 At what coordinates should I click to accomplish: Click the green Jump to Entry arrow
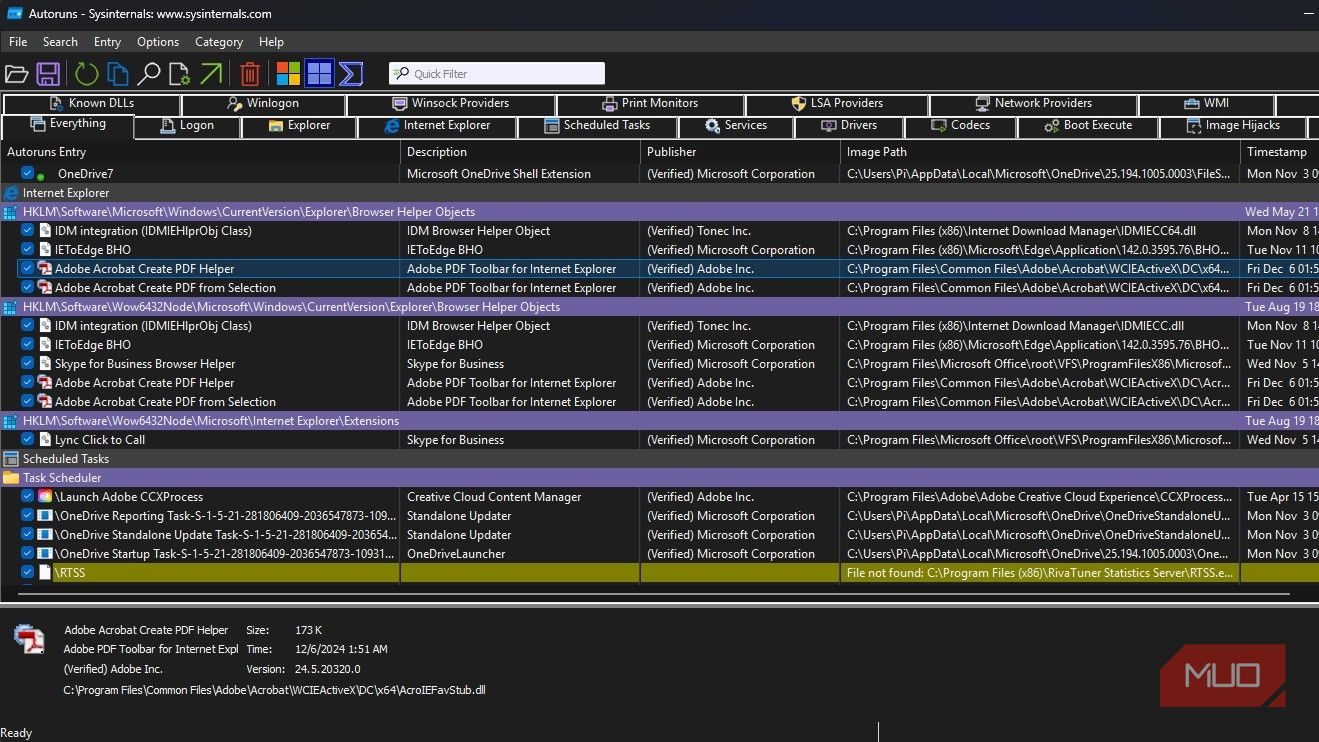click(x=211, y=74)
